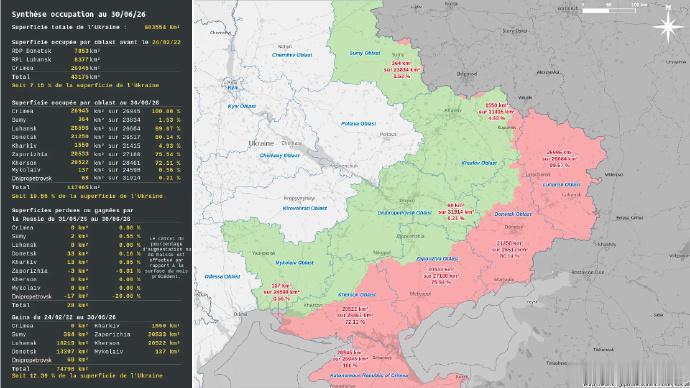Click the 'Kherson Oblast' map label
This screenshot has width=690, height=388.
pyautogui.click(x=357, y=295)
